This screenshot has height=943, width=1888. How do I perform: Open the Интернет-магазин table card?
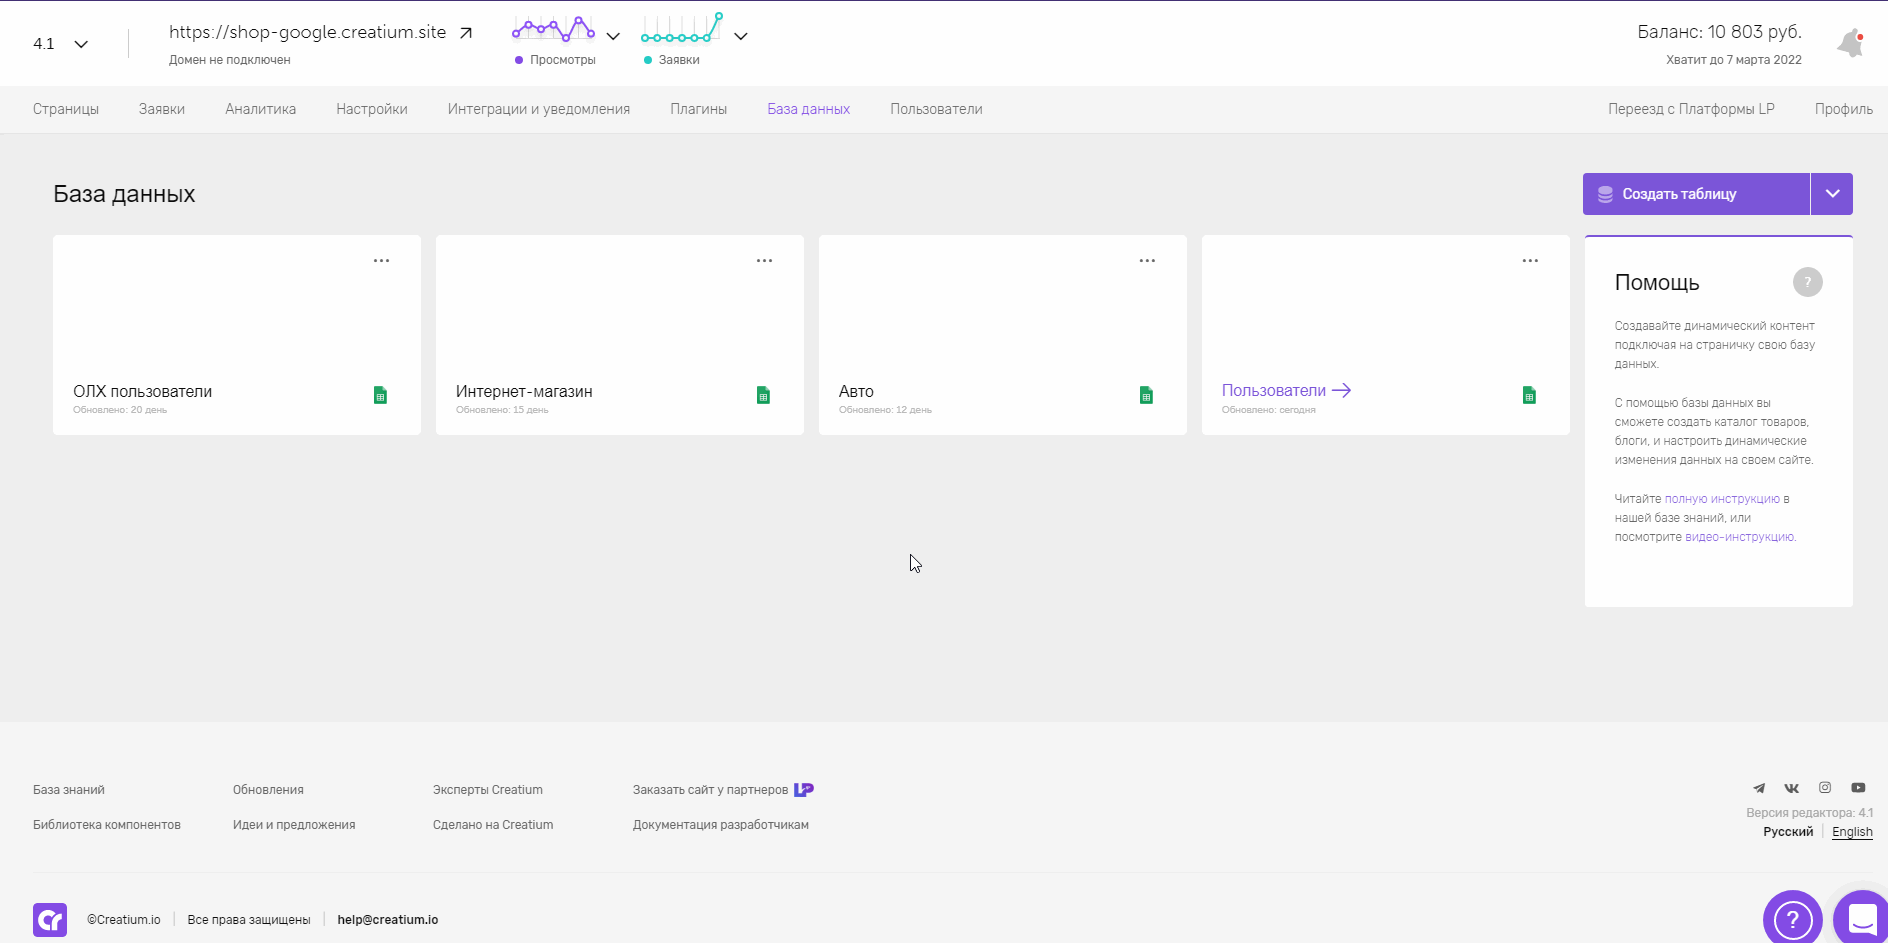click(620, 335)
